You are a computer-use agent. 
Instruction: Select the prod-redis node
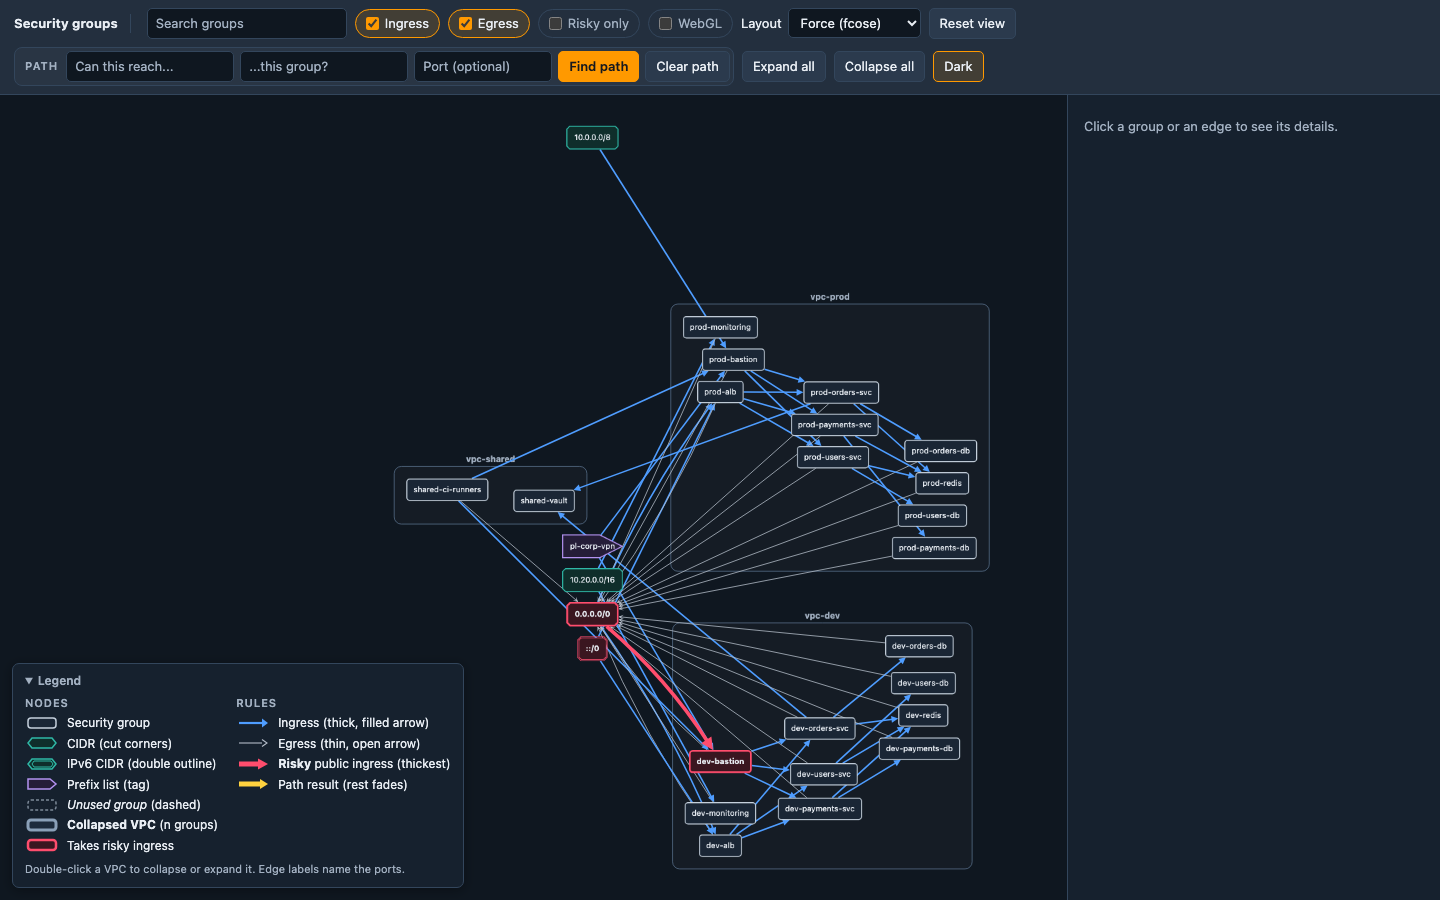click(x=942, y=483)
